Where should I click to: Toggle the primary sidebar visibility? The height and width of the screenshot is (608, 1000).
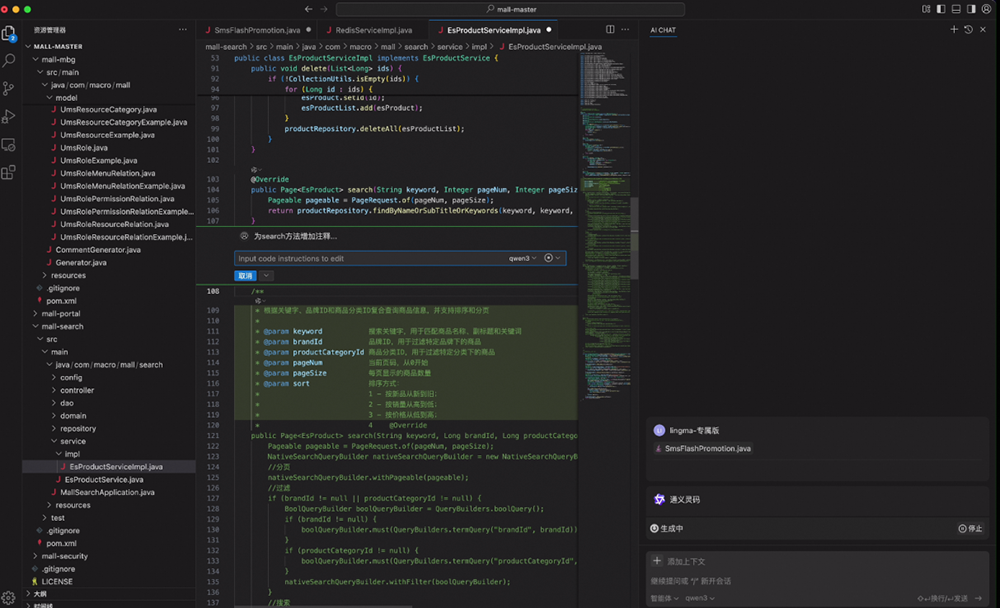pyautogui.click(x=941, y=9)
